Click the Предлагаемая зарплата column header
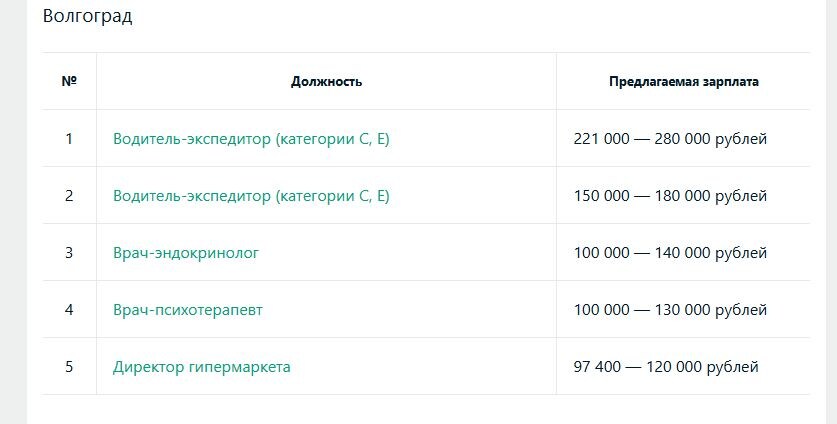This screenshot has height=424, width=837. tap(683, 82)
